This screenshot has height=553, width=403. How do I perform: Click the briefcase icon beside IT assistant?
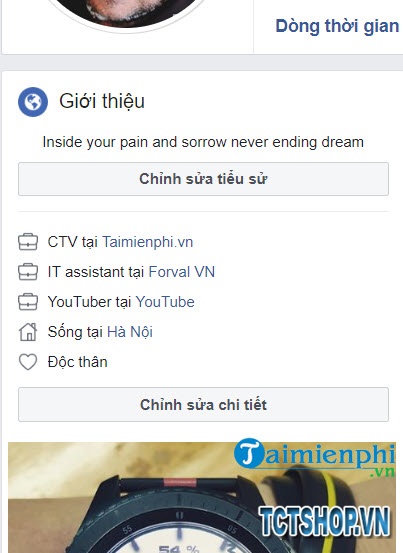(x=28, y=272)
